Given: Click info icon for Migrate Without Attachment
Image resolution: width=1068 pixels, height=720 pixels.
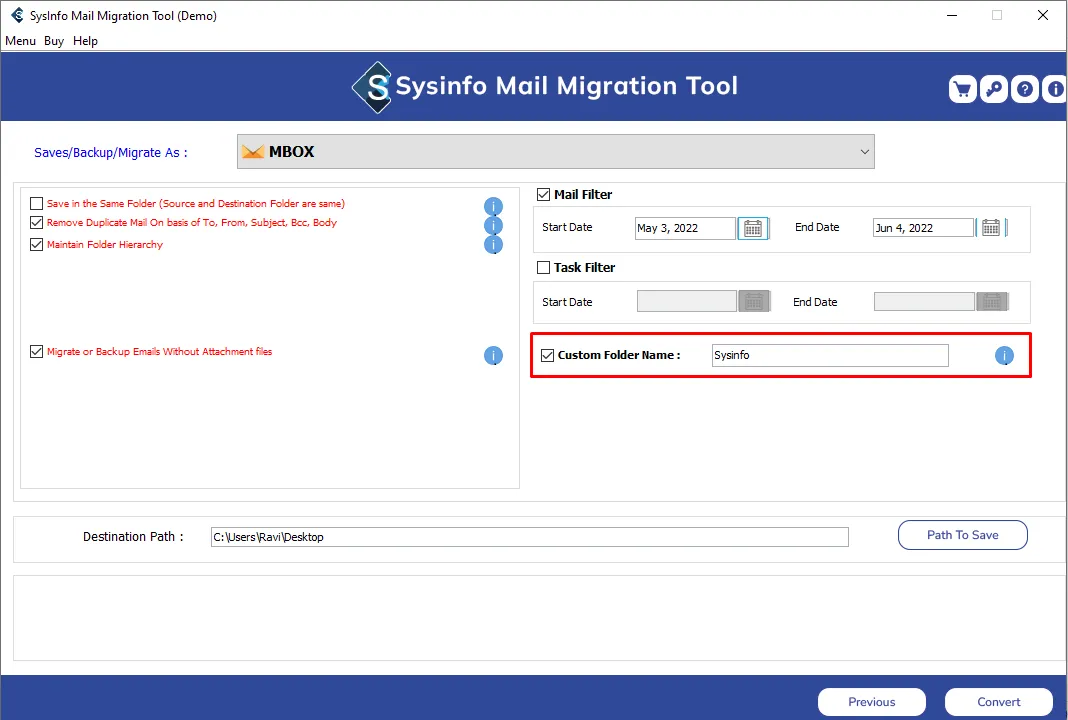Looking at the screenshot, I should click(493, 355).
